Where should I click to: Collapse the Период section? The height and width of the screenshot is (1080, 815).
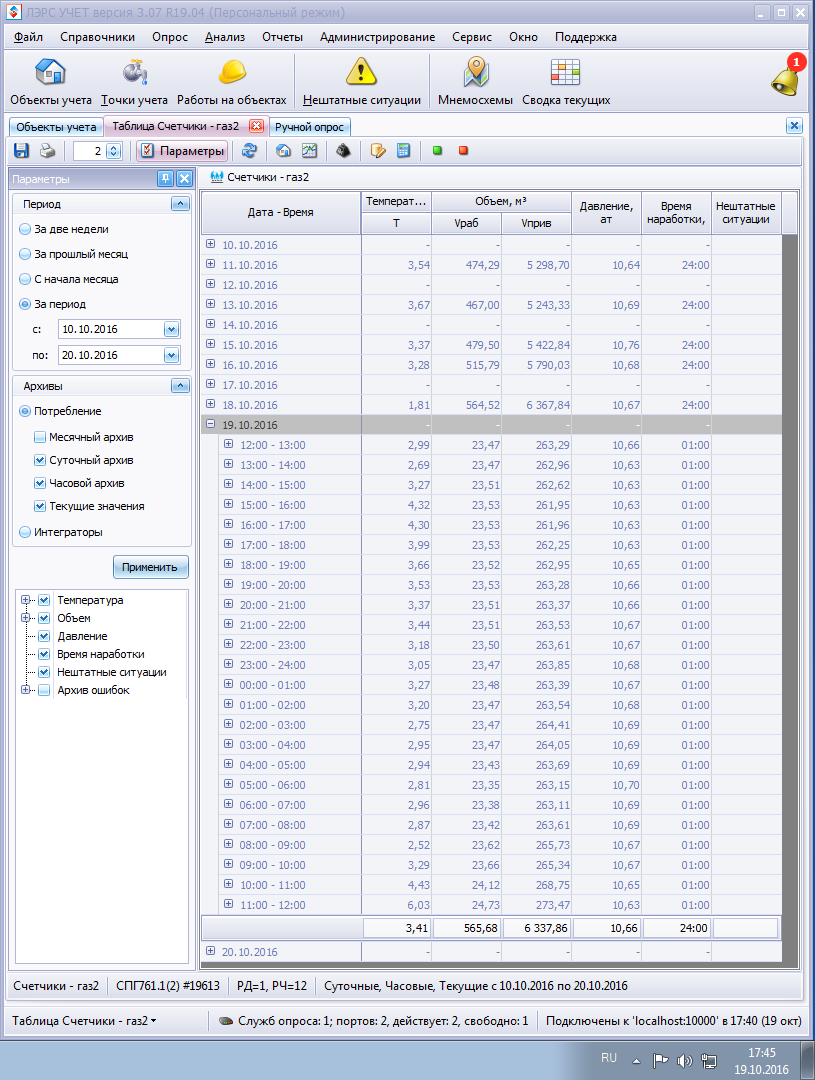[x=180, y=204]
